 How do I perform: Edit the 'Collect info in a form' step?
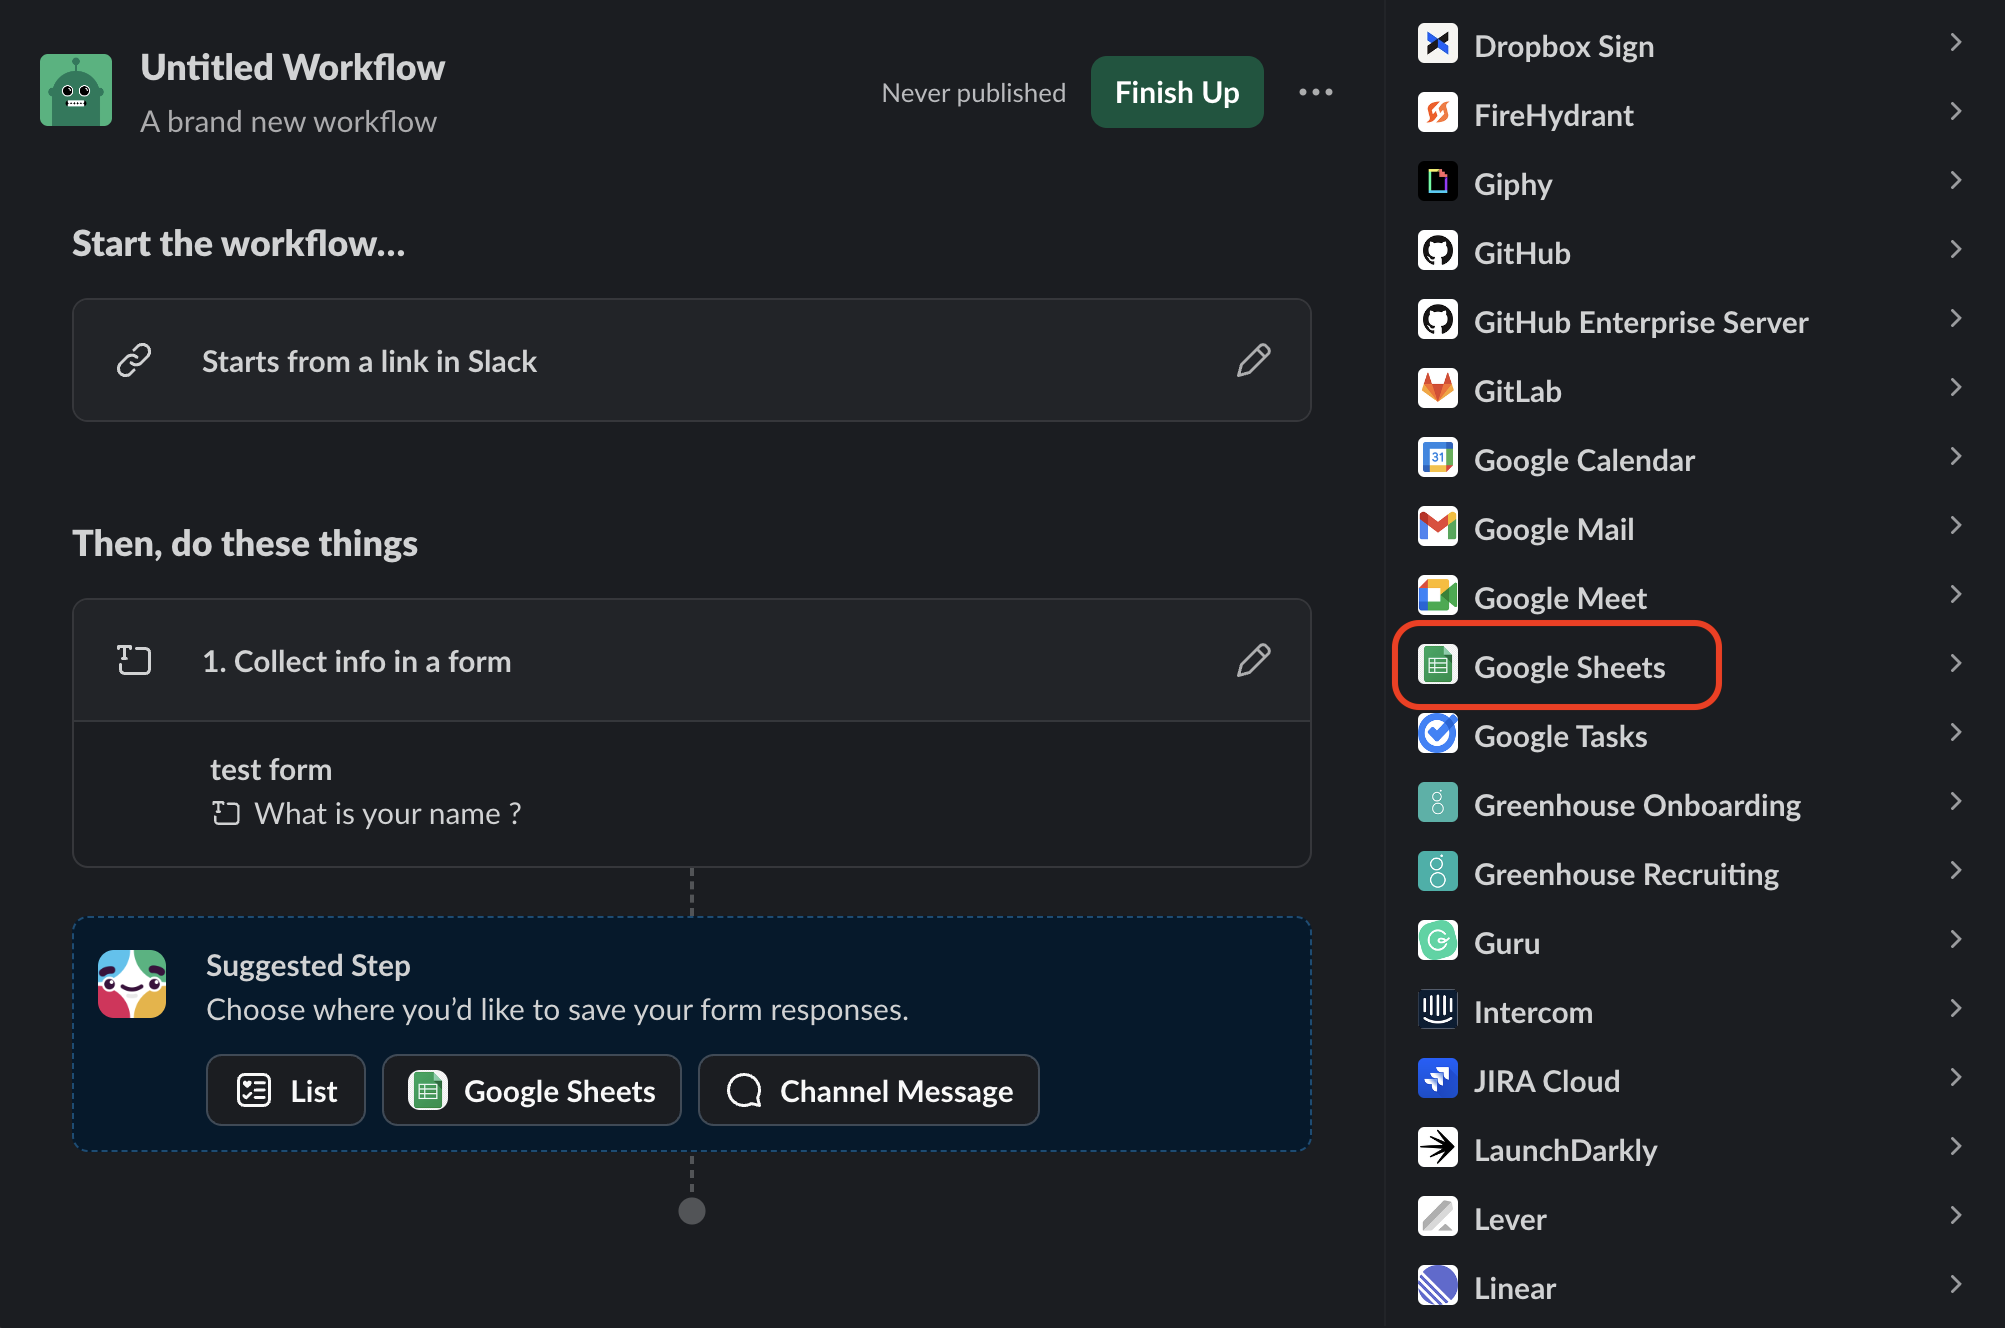tap(1253, 660)
